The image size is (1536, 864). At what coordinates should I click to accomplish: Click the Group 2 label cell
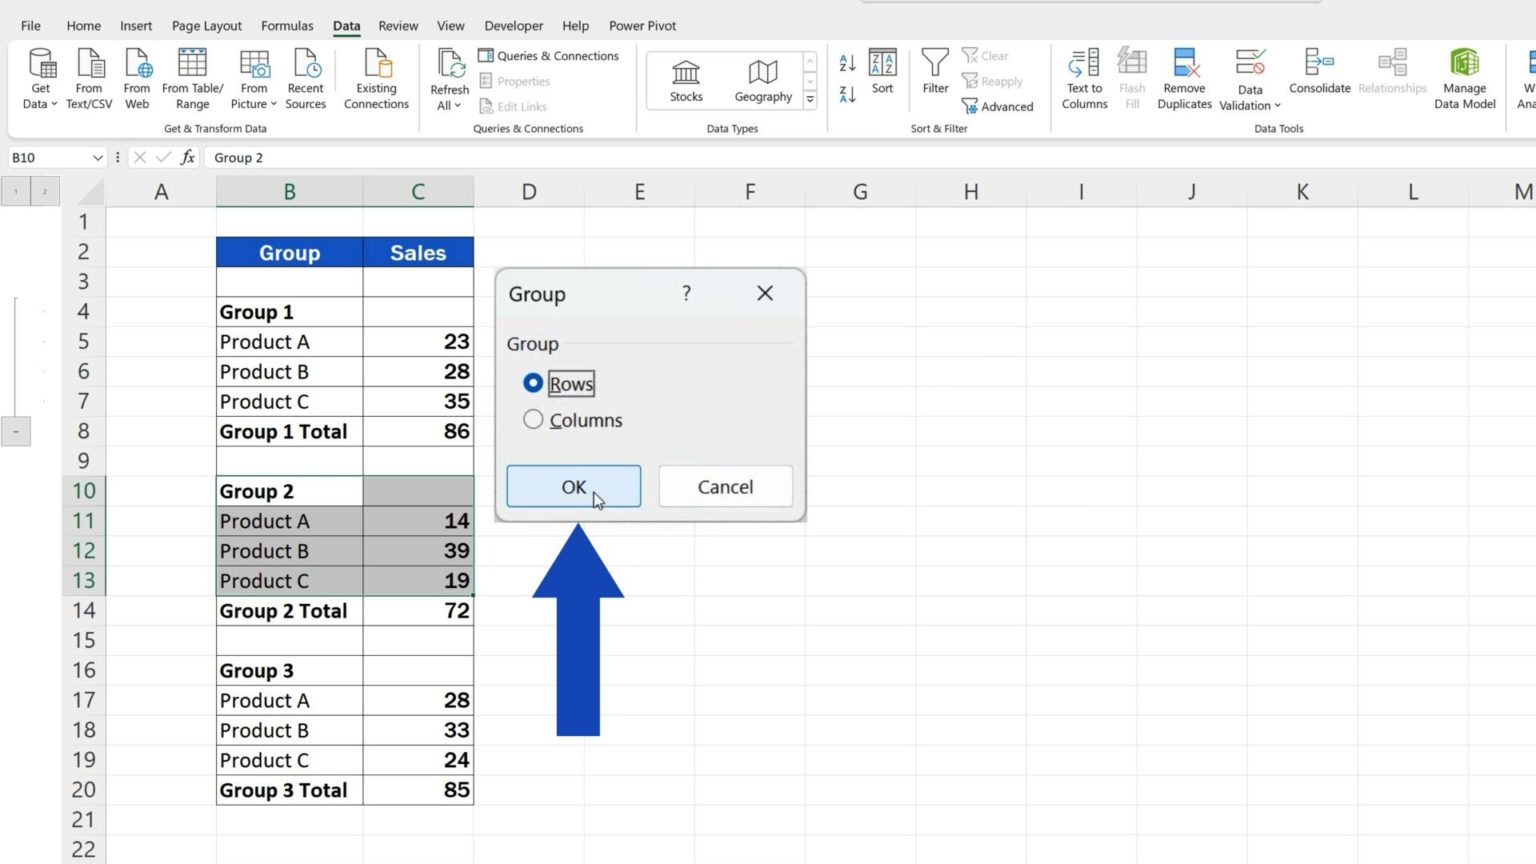click(290, 491)
